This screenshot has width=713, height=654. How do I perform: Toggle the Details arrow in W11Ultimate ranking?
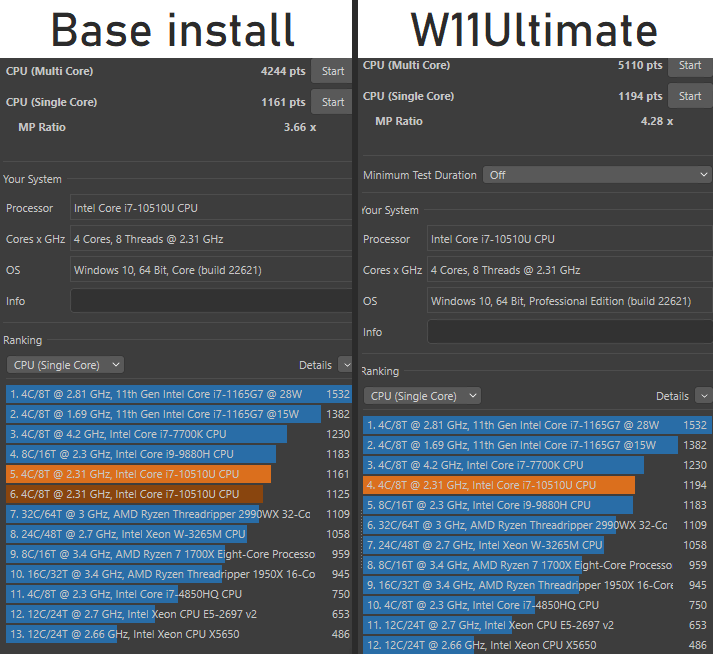(x=703, y=396)
